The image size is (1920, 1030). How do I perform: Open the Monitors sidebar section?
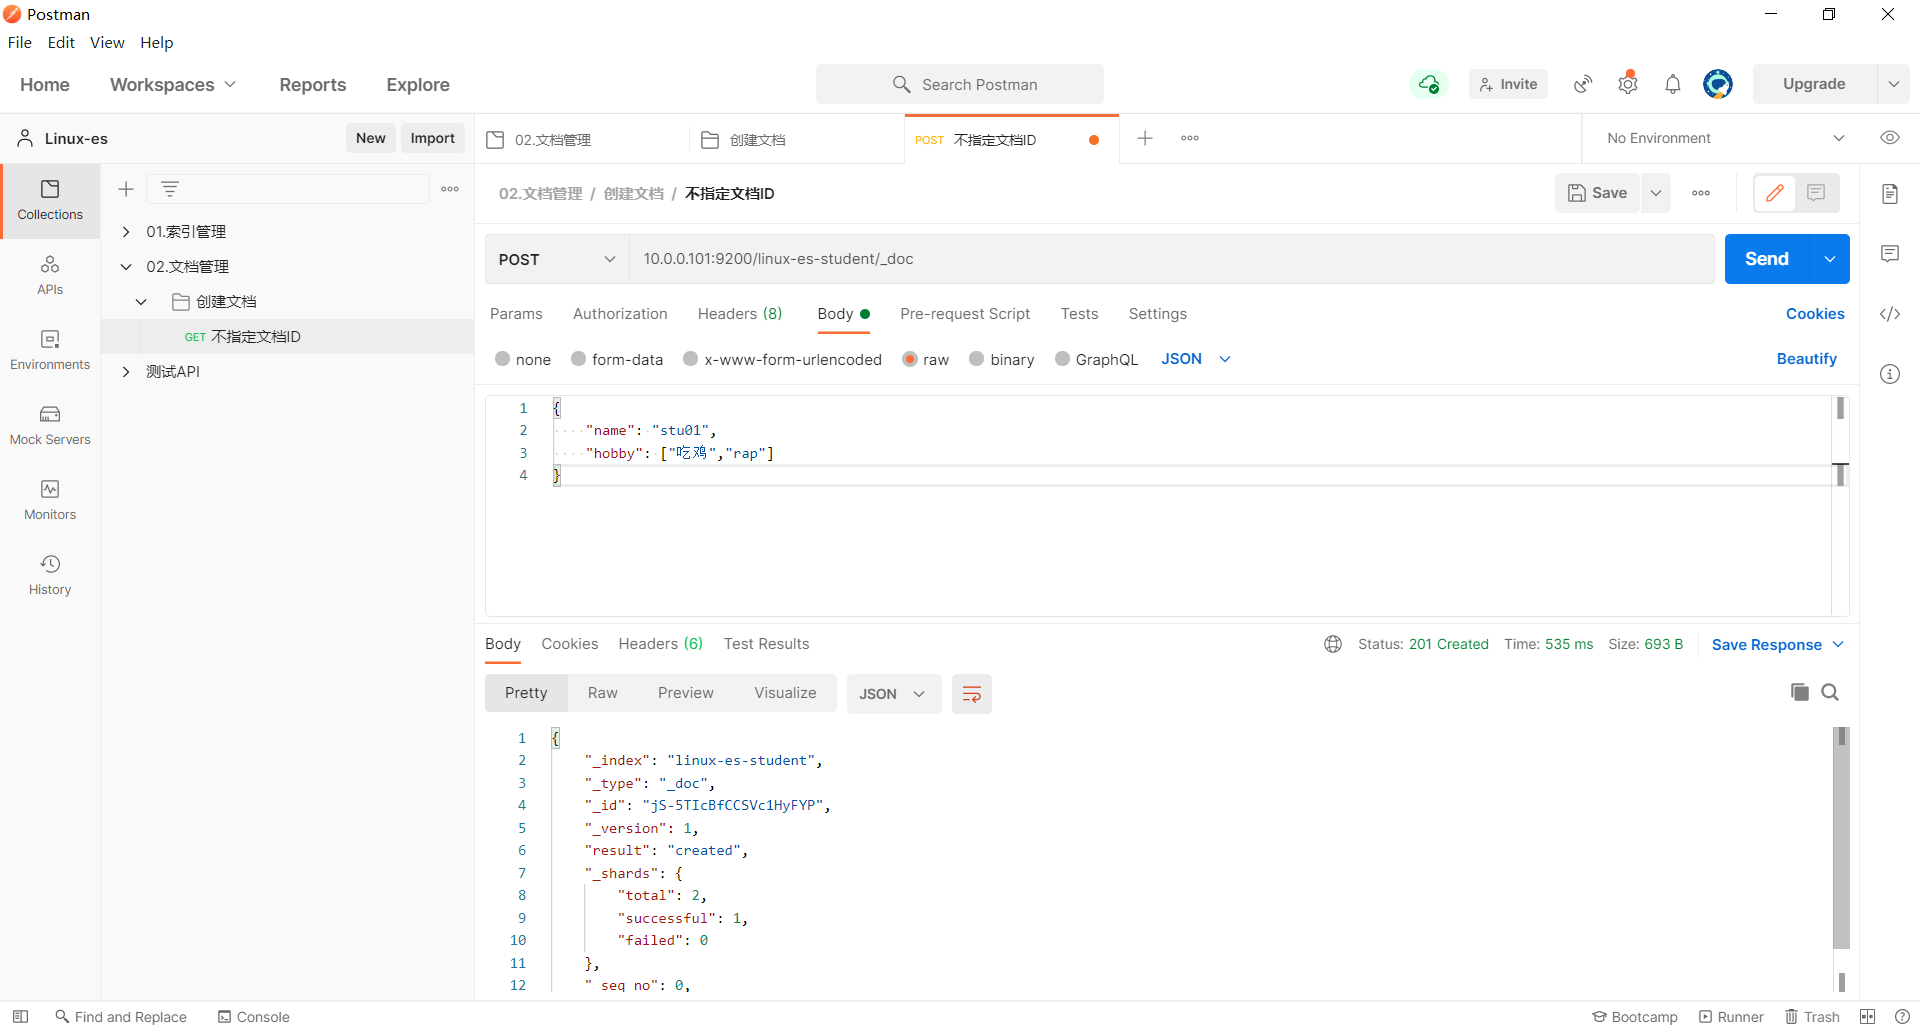(50, 500)
